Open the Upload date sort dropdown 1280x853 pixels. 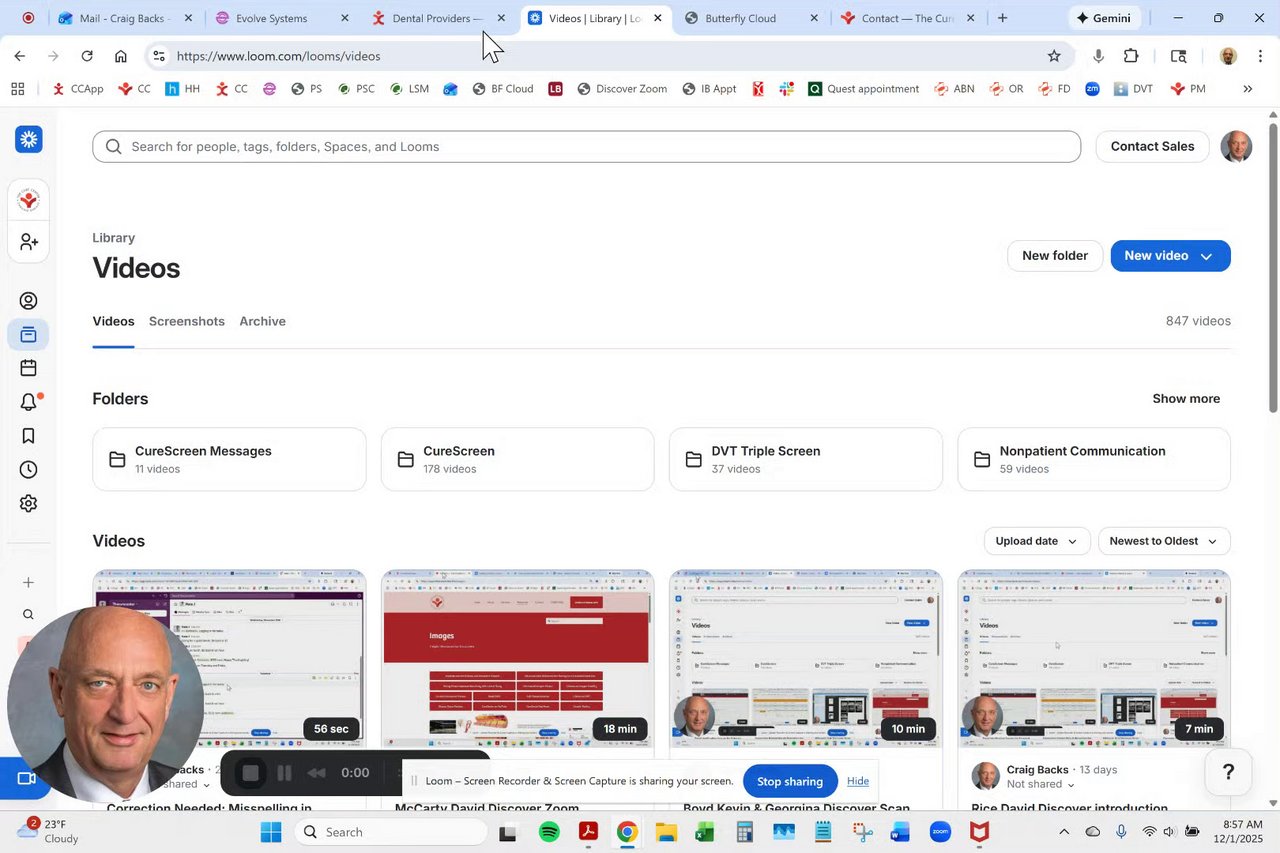click(x=1037, y=541)
